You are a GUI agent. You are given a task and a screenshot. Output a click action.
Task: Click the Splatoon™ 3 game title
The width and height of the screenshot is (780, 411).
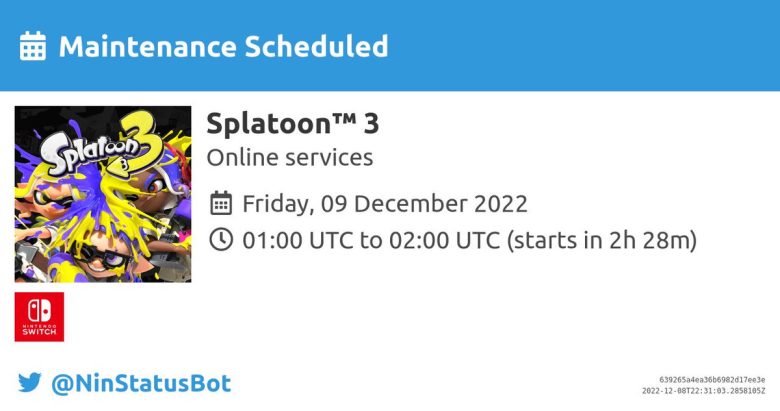click(292, 123)
